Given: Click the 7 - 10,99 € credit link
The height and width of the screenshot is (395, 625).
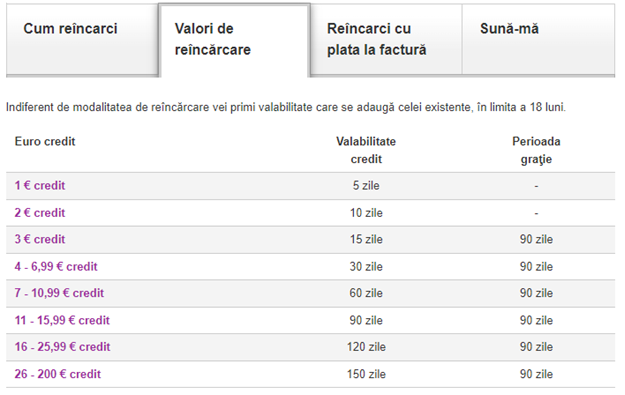Looking at the screenshot, I should pos(59,293).
